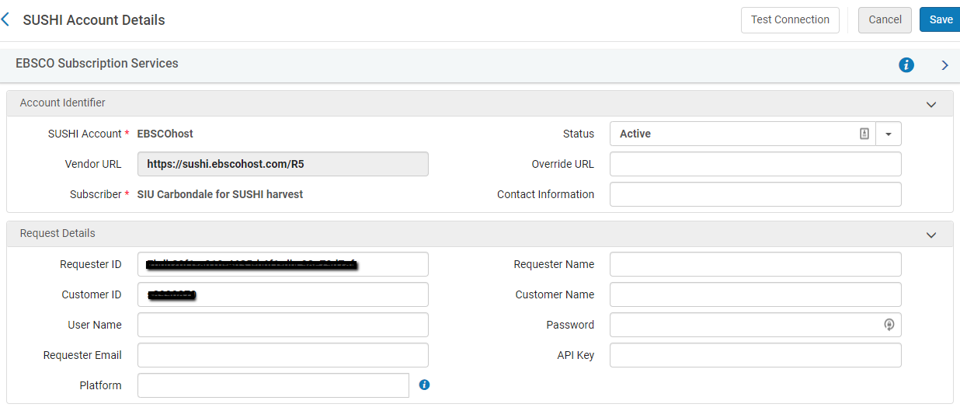
Task: Click into the Customer ID field
Action: [283, 295]
